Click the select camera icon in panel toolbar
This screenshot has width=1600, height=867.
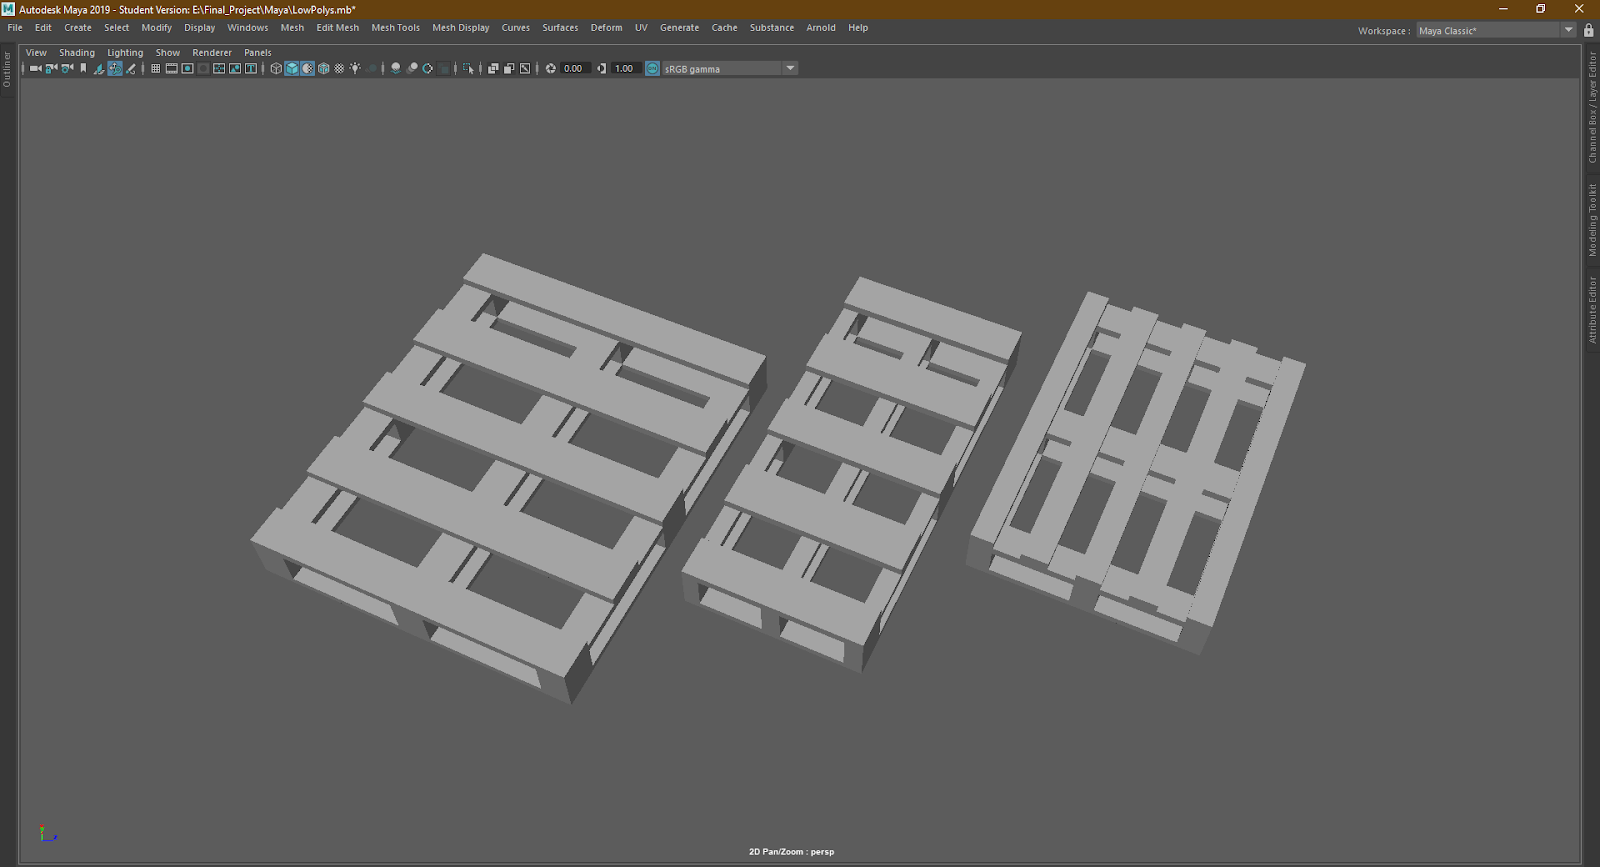tap(35, 69)
